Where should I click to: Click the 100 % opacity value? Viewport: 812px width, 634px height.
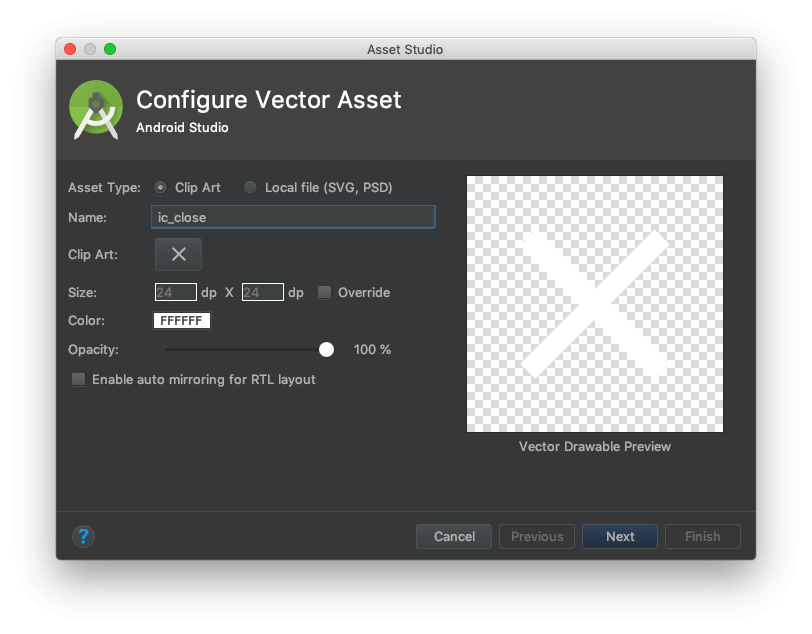(372, 350)
